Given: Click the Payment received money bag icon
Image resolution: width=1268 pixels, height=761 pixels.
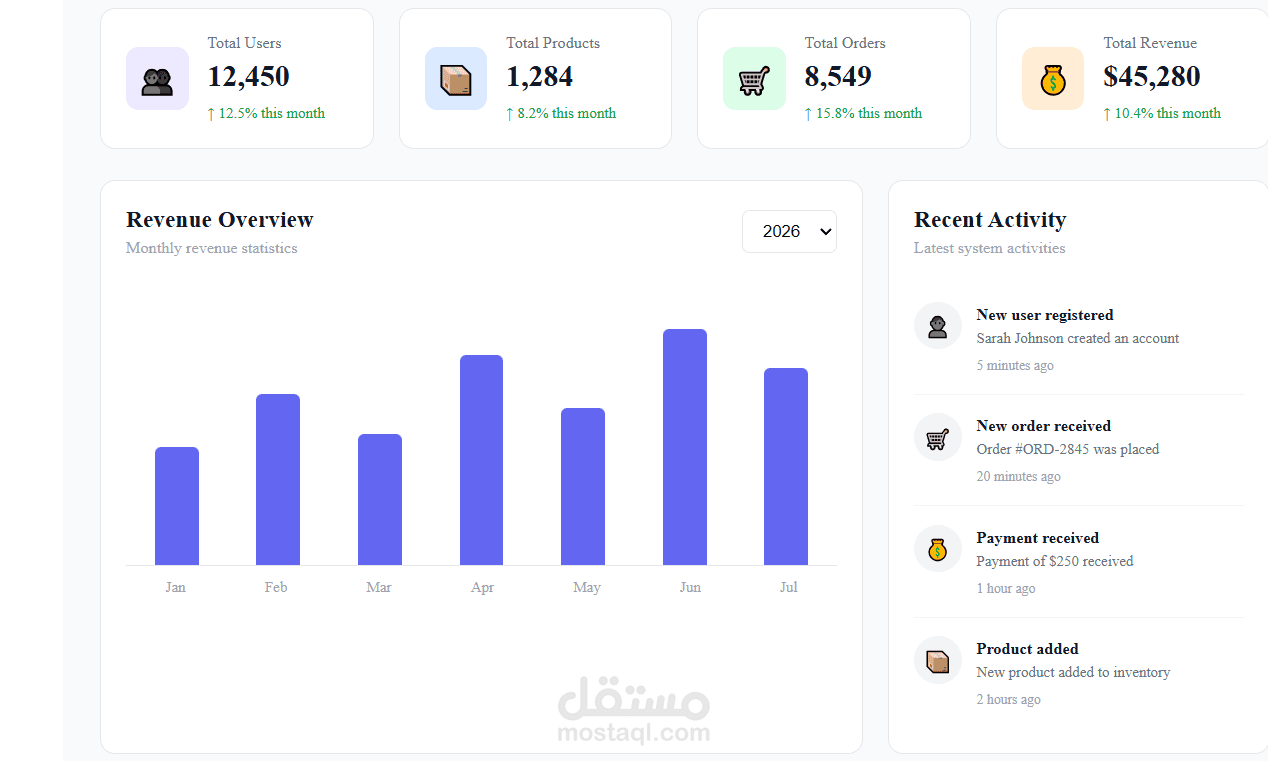Looking at the screenshot, I should [938, 549].
